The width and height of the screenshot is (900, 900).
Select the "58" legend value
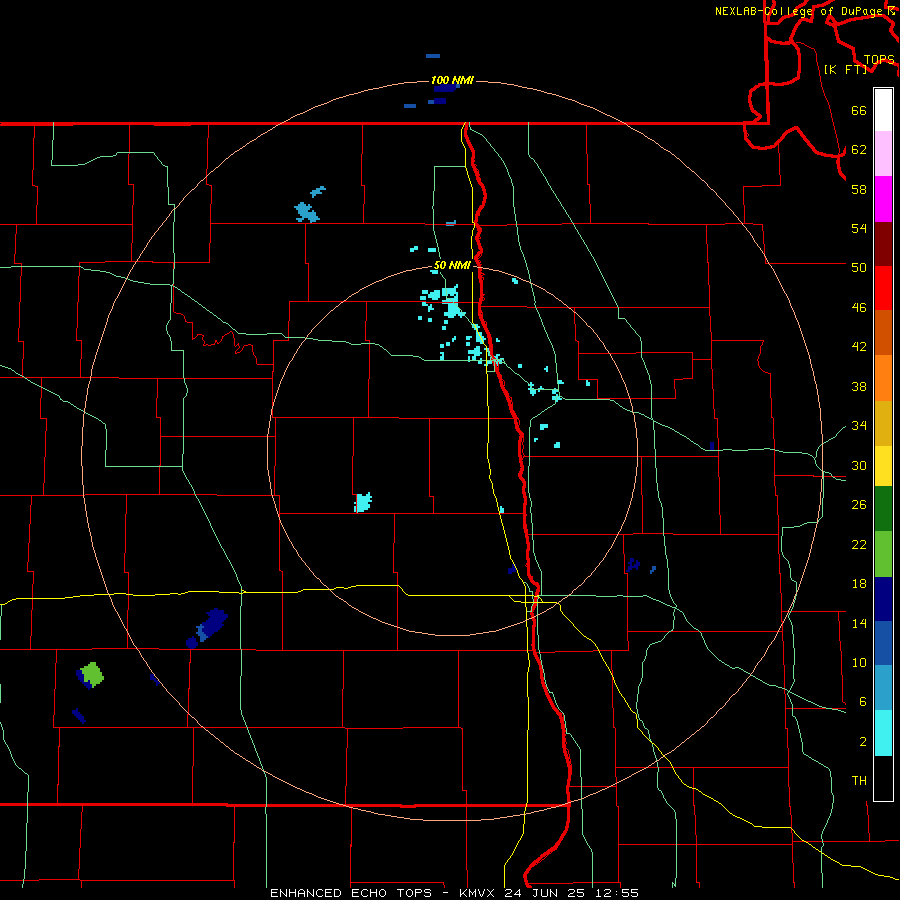(x=859, y=189)
